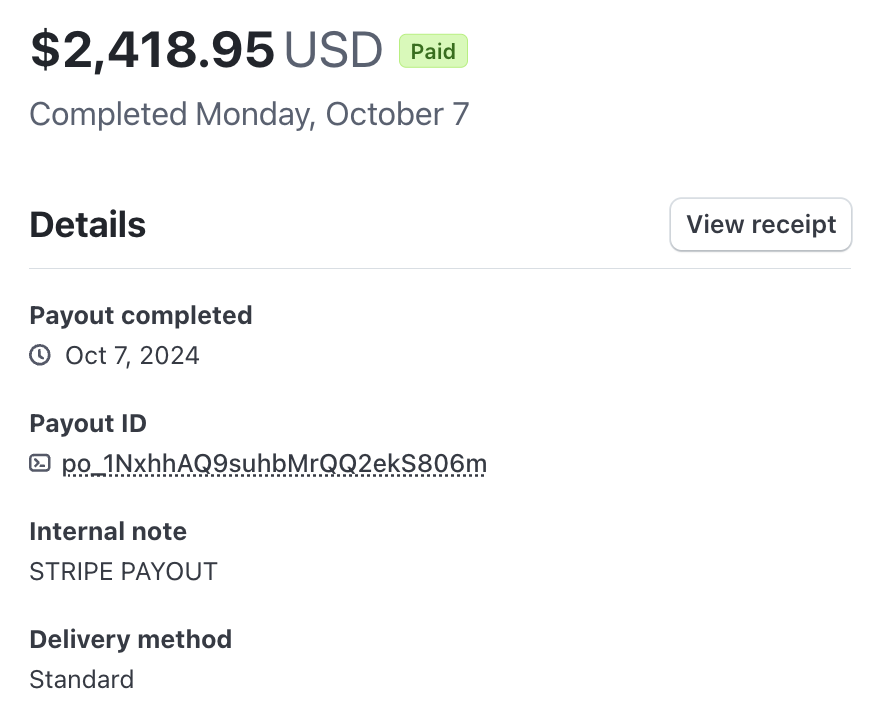
Task: Click the dollar sign of the amount
Action: pyautogui.click(x=45, y=50)
